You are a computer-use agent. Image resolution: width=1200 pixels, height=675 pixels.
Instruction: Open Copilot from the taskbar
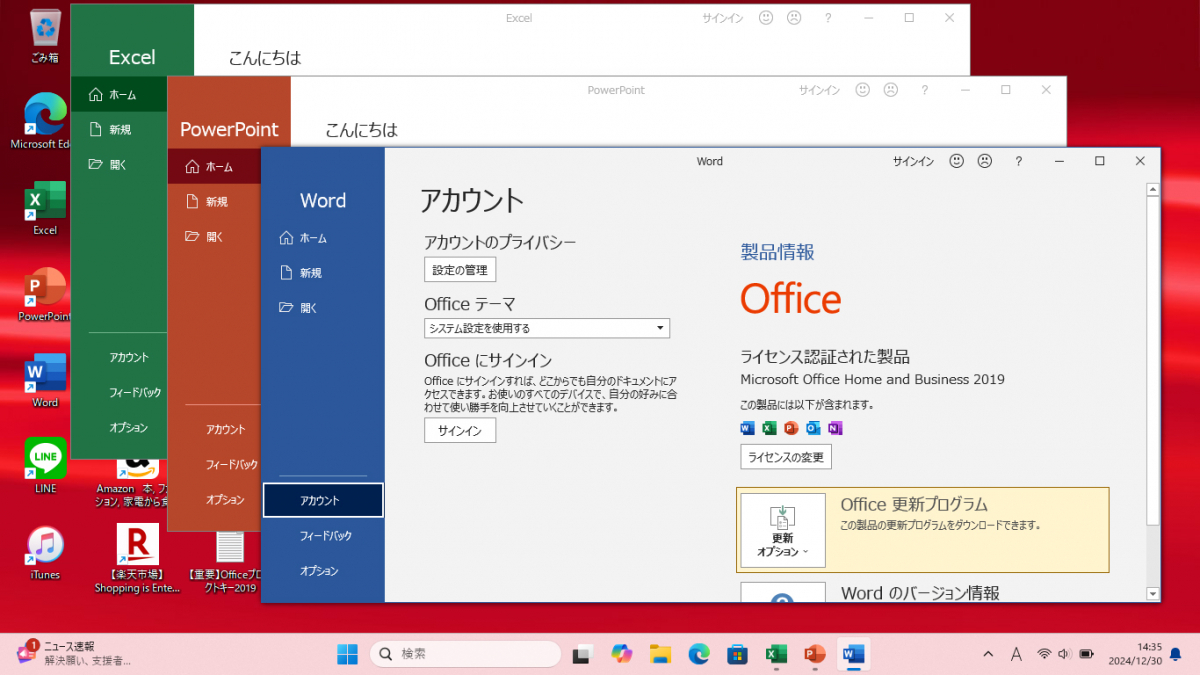point(622,654)
